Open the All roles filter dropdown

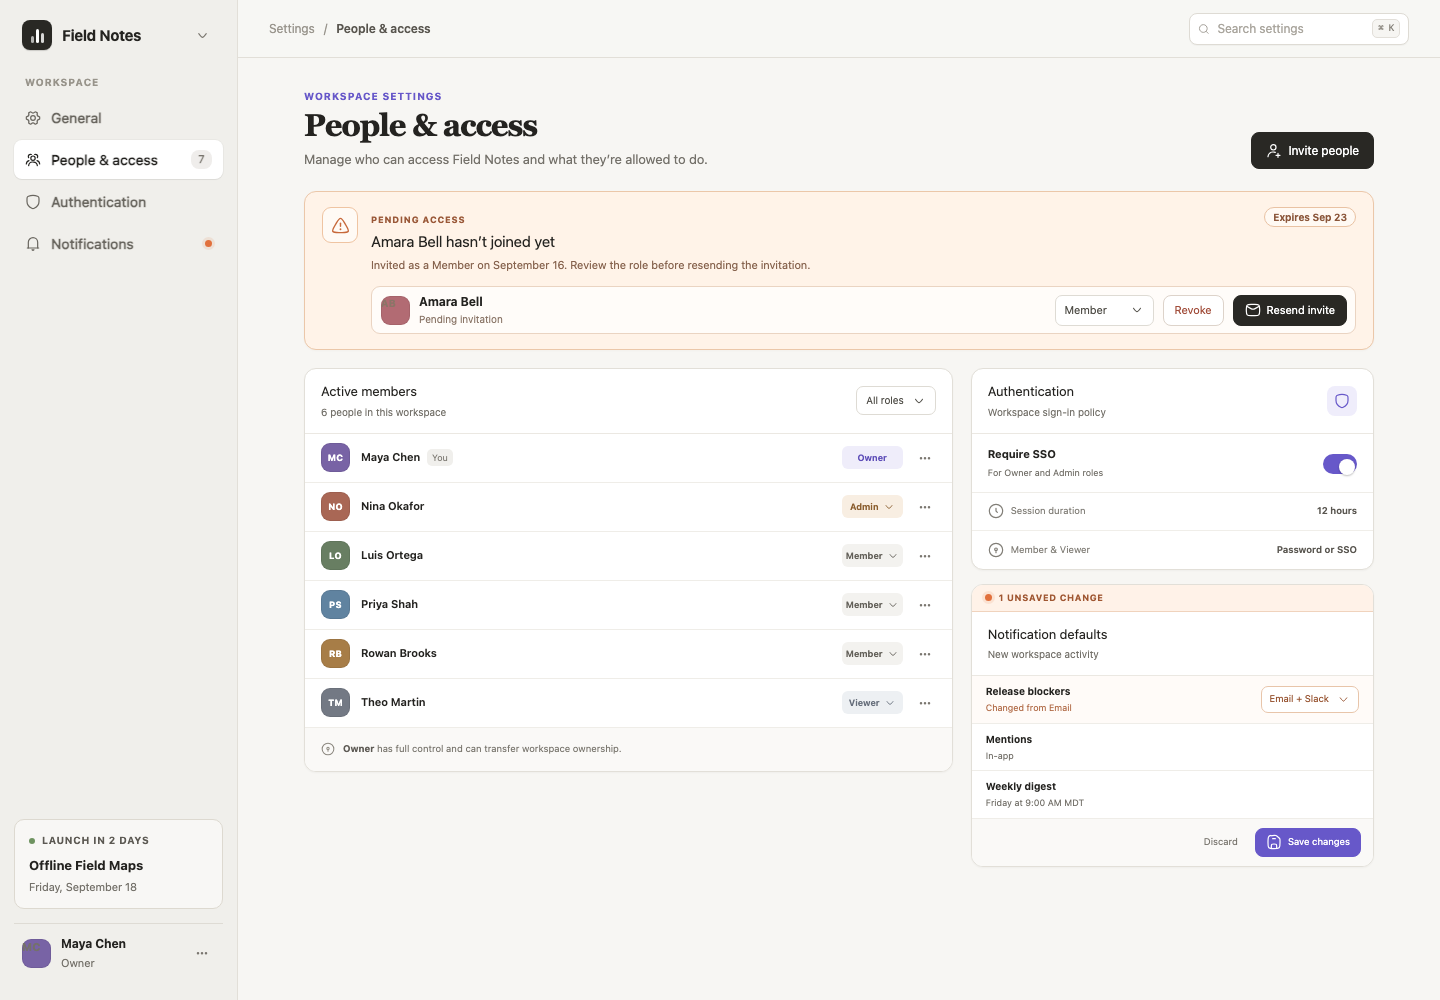[x=896, y=400]
